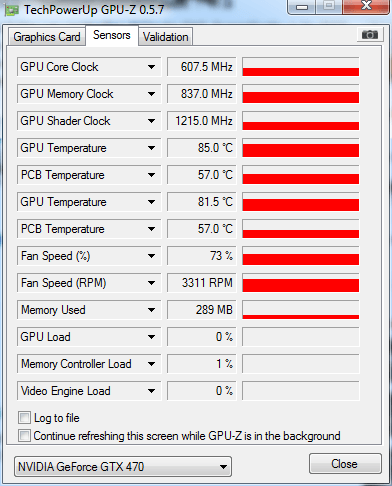392x486 pixels.
Task: Expand the Memory Used sensor dropdown
Action: click(151, 310)
